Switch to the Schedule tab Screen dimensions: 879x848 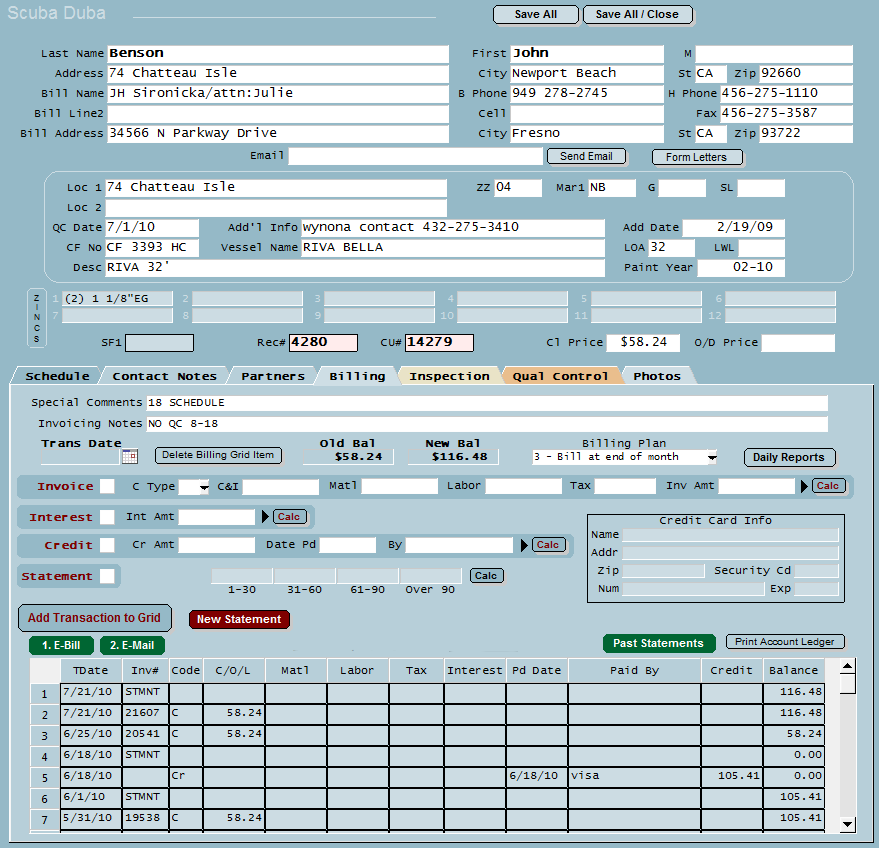[57, 376]
